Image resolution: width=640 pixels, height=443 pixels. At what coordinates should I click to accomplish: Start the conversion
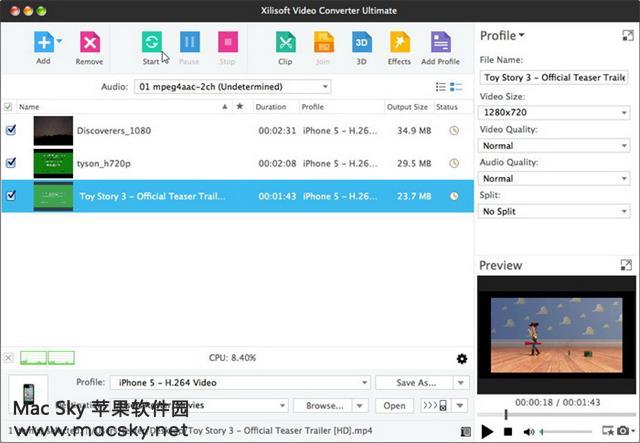151,42
